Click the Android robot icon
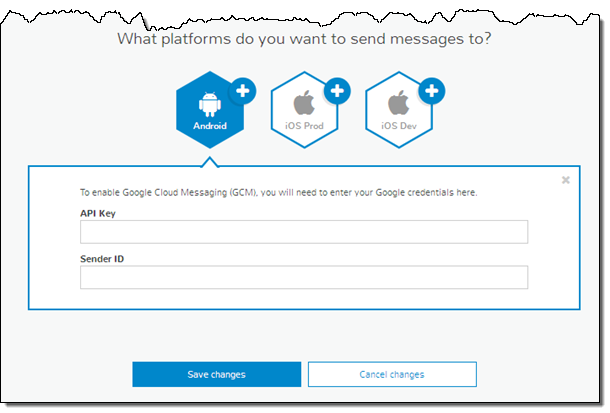 (210, 103)
